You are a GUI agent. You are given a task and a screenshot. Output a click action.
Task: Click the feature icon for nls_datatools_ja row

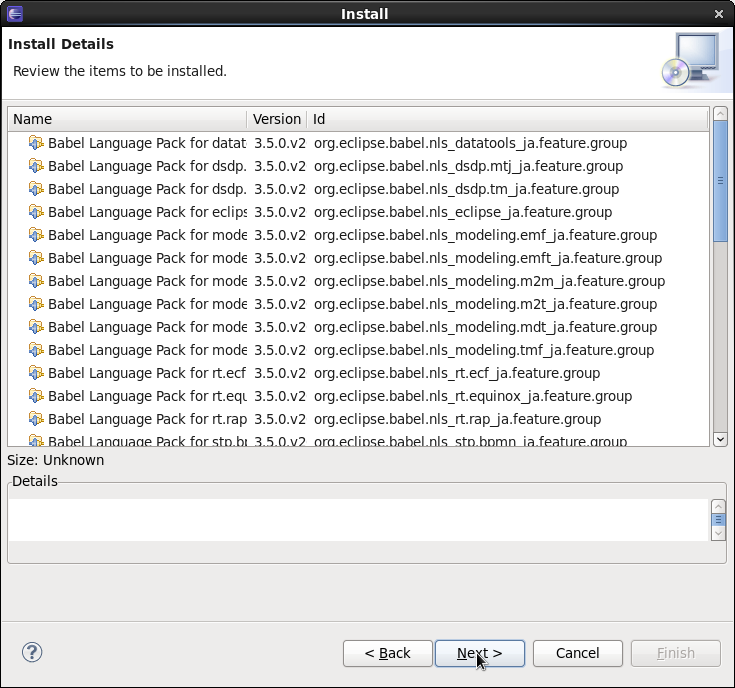36,142
